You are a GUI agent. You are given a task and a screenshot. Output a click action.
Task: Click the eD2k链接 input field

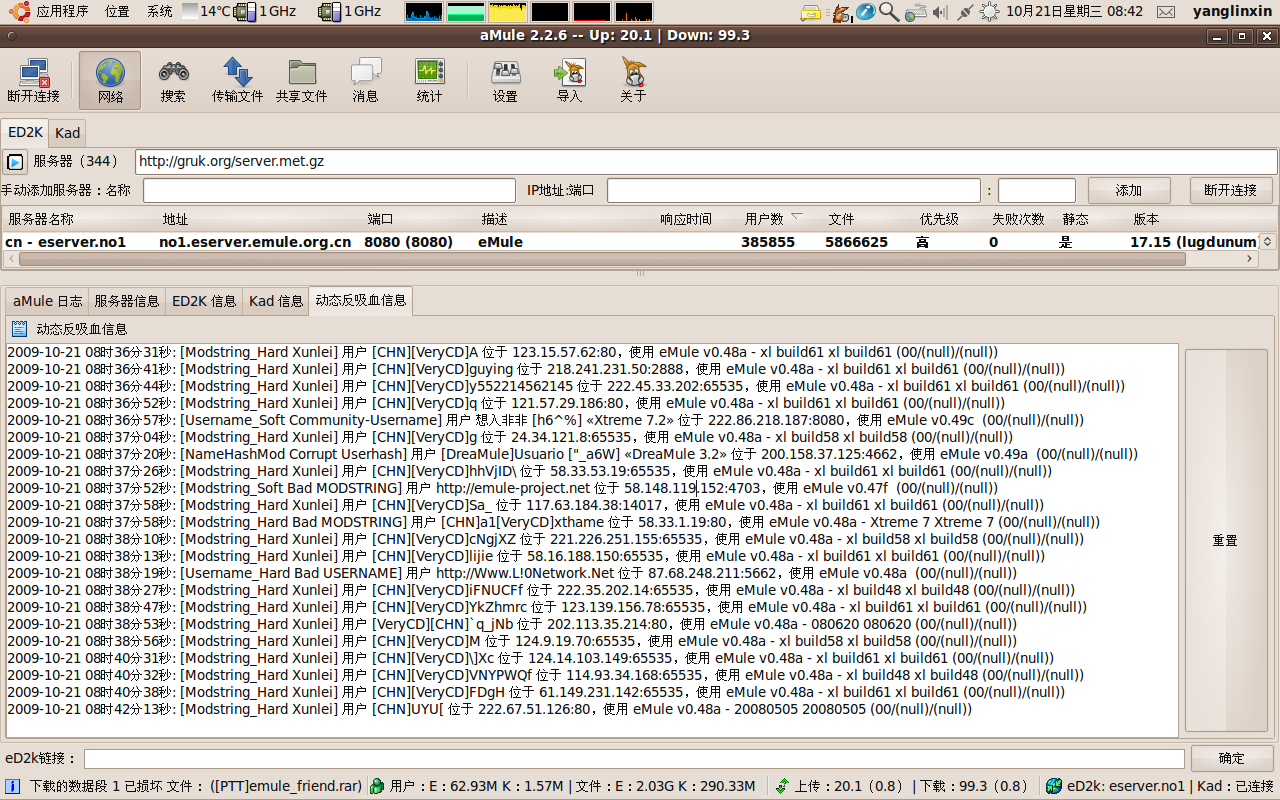point(634,759)
